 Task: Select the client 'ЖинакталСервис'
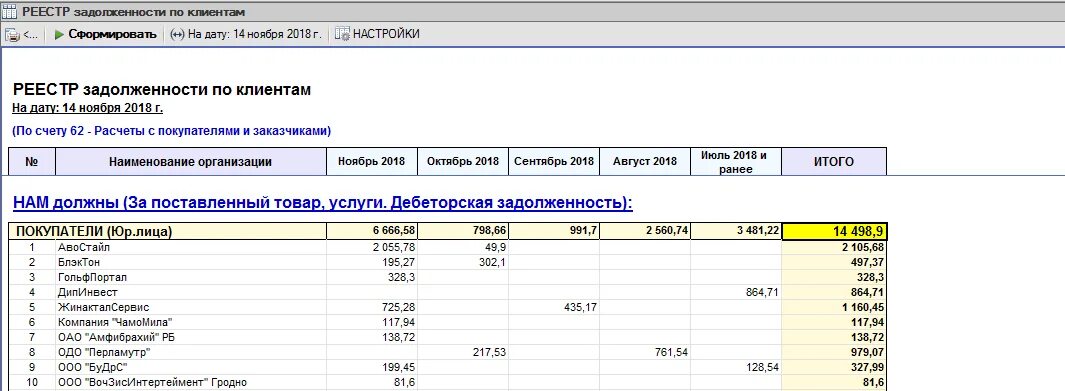[x=103, y=308]
